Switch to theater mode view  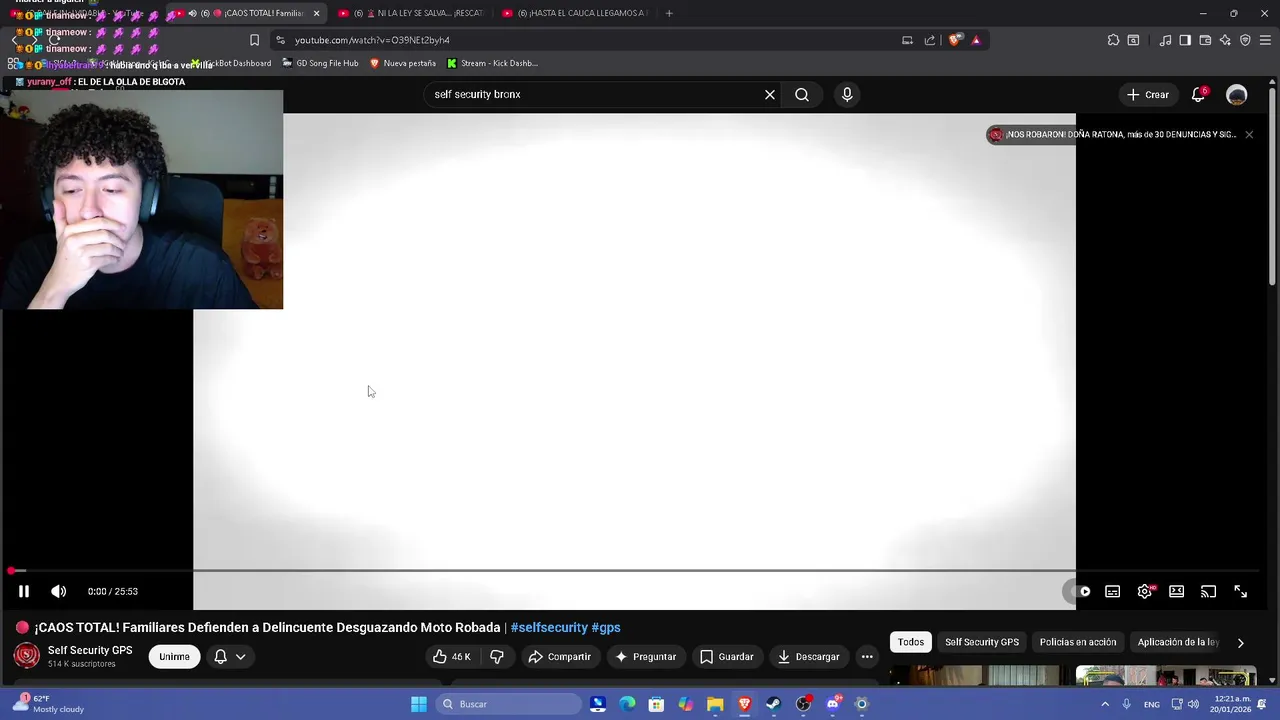[1177, 591]
